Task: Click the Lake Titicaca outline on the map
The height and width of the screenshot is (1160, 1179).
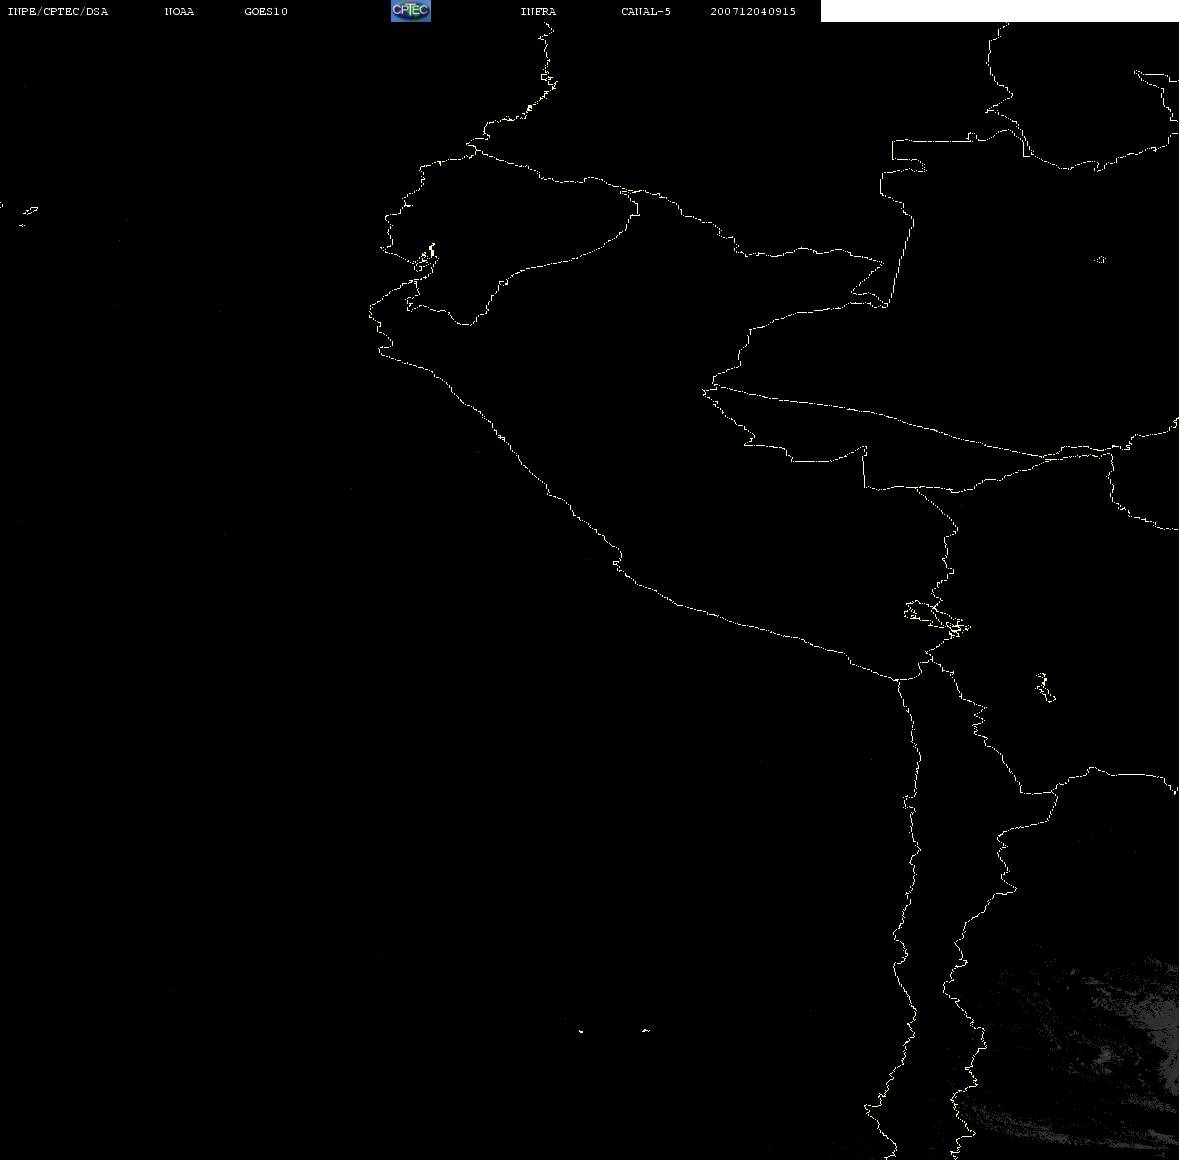Action: tap(936, 617)
